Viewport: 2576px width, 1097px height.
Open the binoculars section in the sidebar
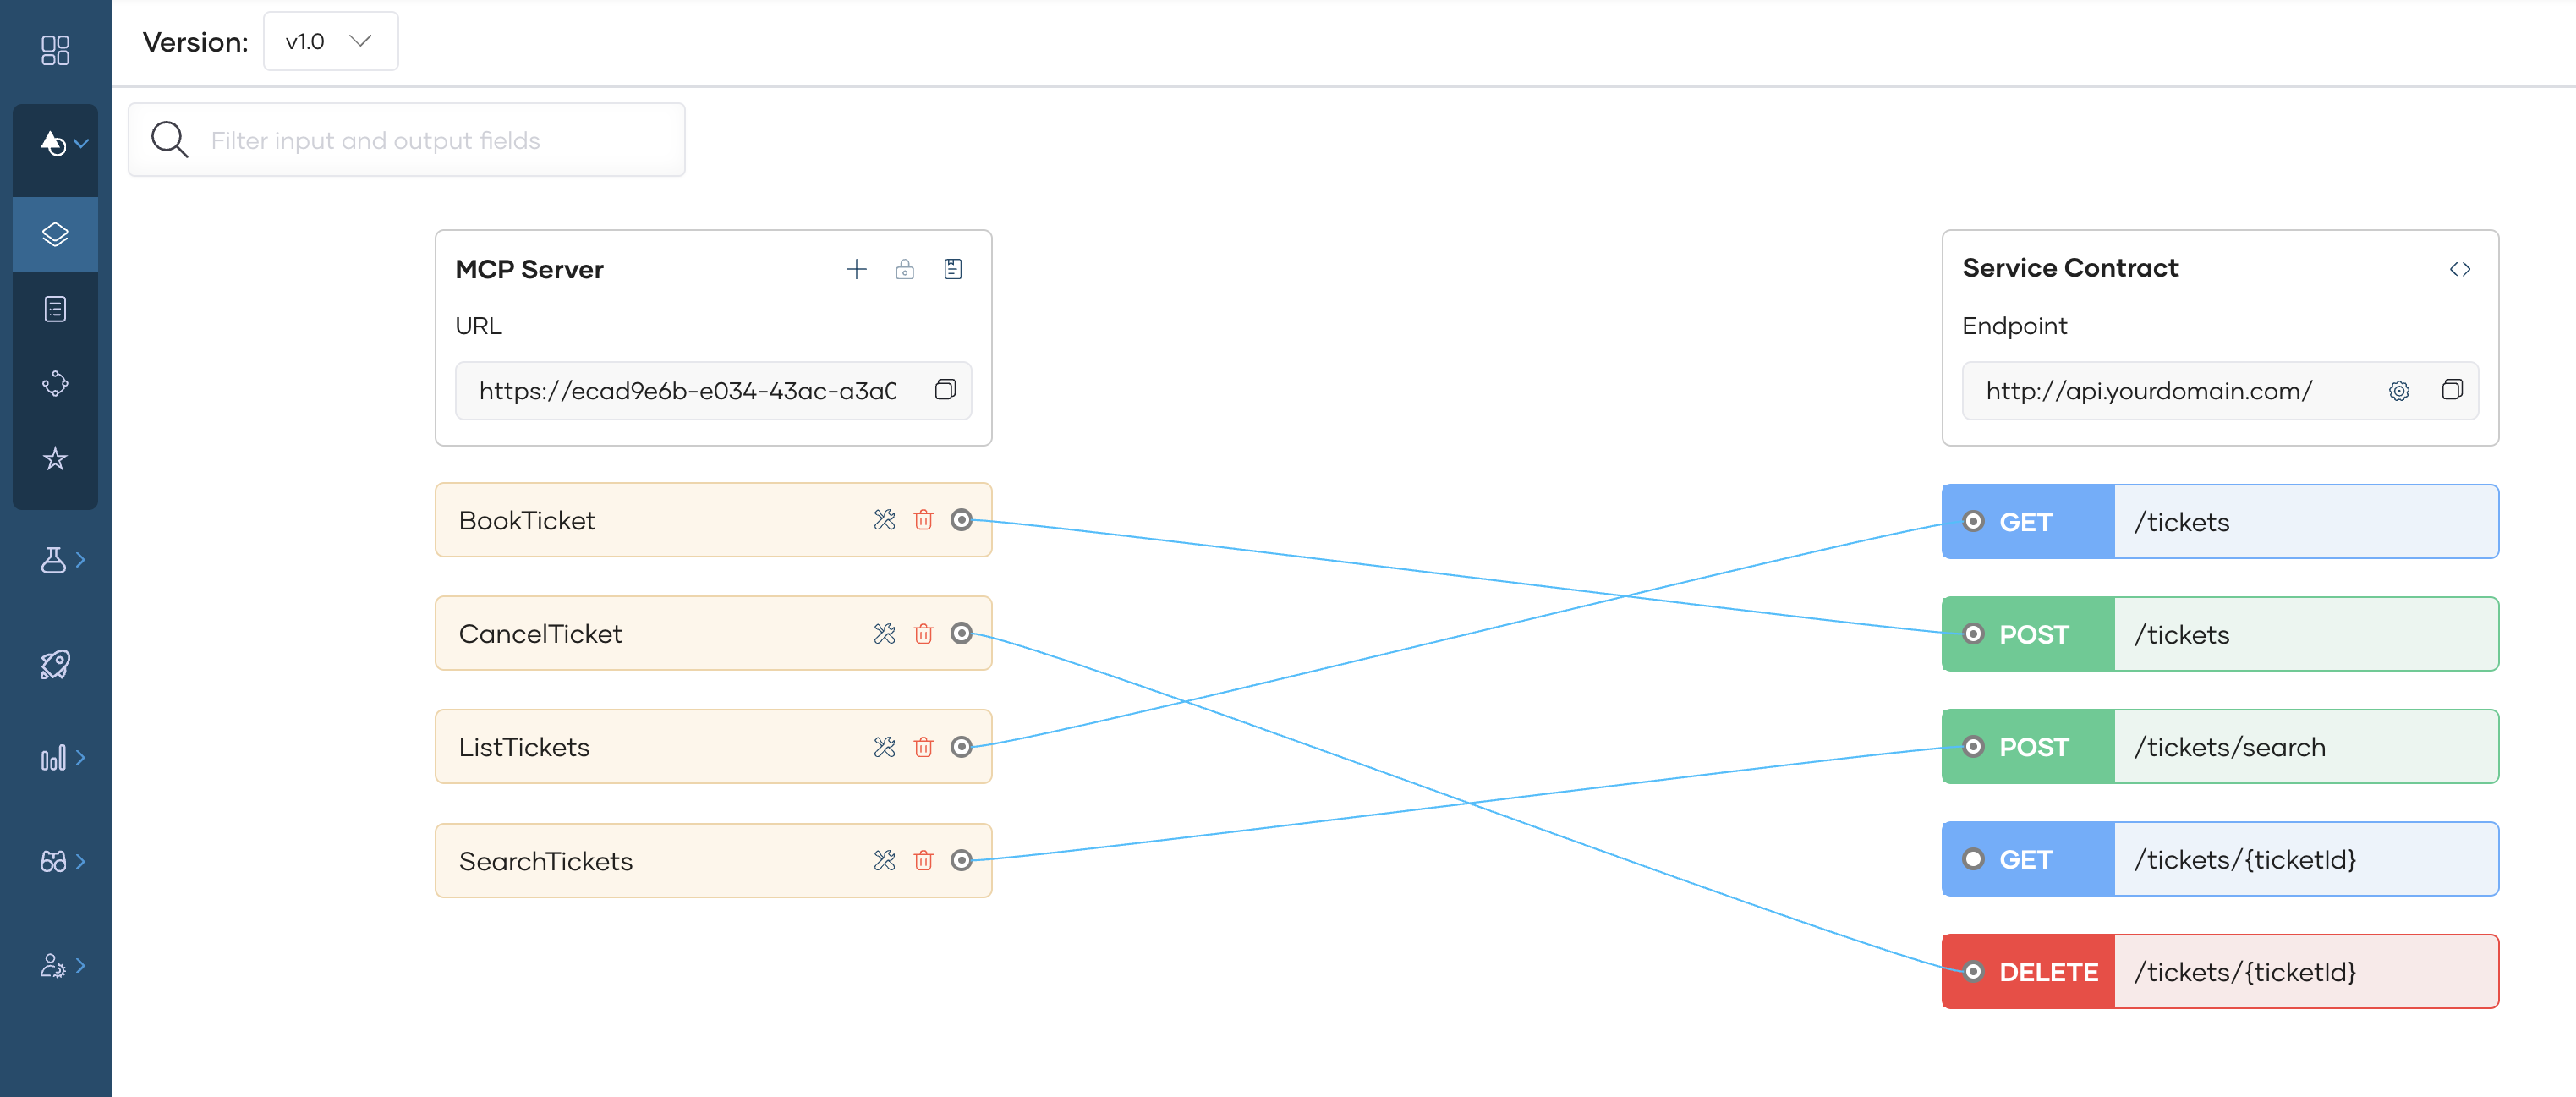point(55,861)
